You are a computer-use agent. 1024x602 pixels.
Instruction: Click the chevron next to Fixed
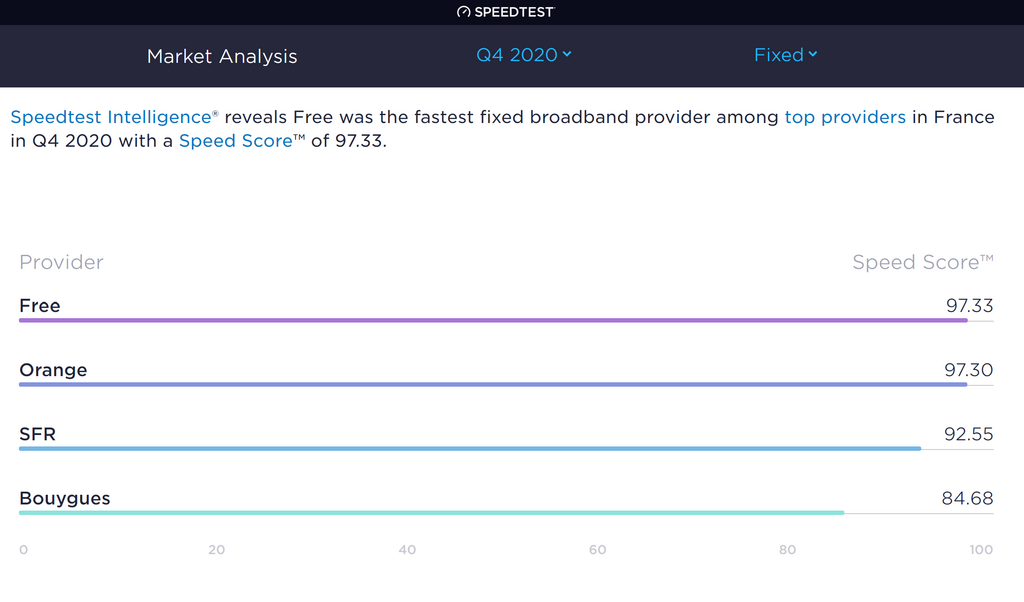click(x=812, y=54)
